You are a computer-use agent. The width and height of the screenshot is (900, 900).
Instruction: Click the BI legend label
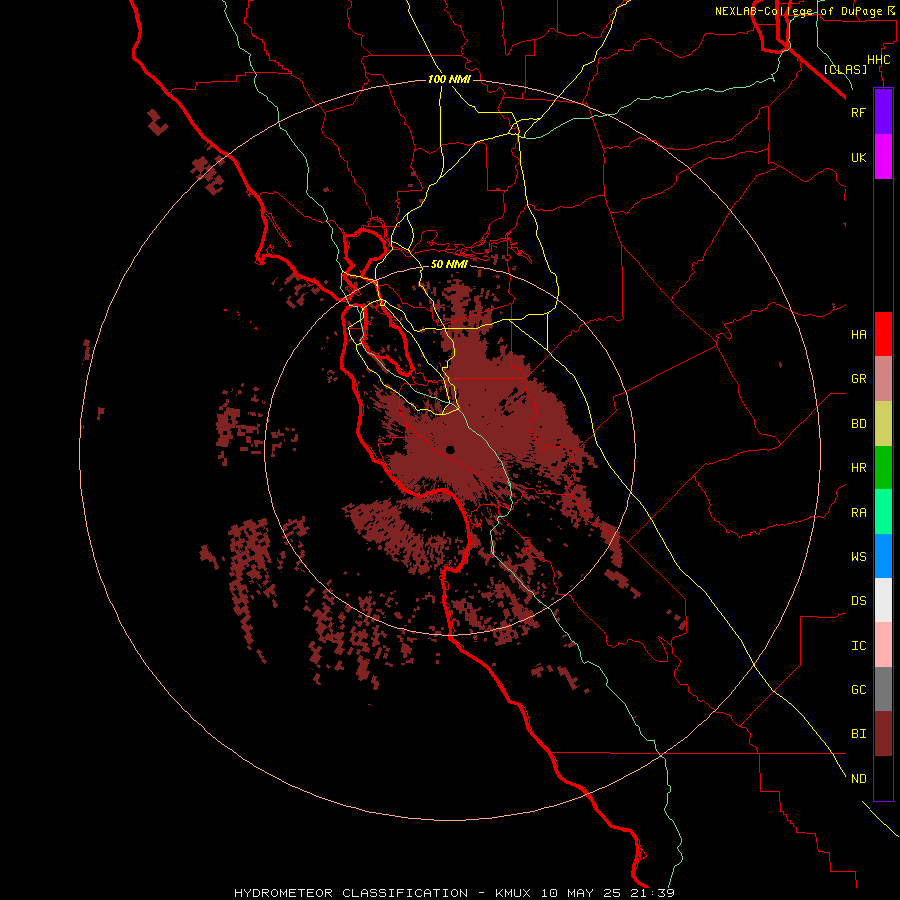pyautogui.click(x=858, y=734)
